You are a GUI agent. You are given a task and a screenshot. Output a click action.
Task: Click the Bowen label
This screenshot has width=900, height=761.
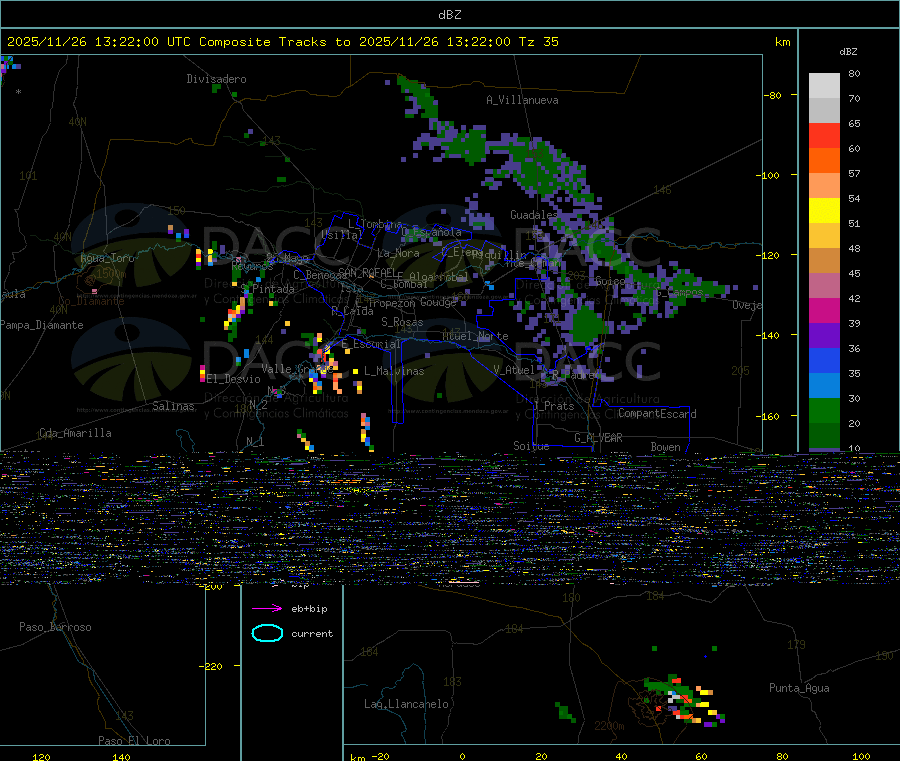tap(665, 447)
